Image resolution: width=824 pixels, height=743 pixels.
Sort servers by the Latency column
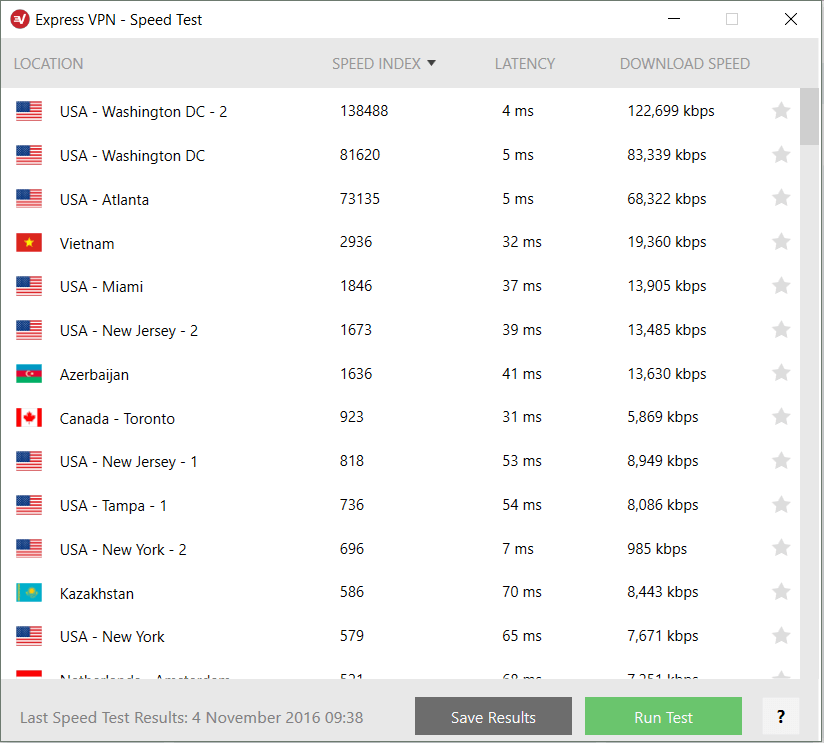coord(524,63)
